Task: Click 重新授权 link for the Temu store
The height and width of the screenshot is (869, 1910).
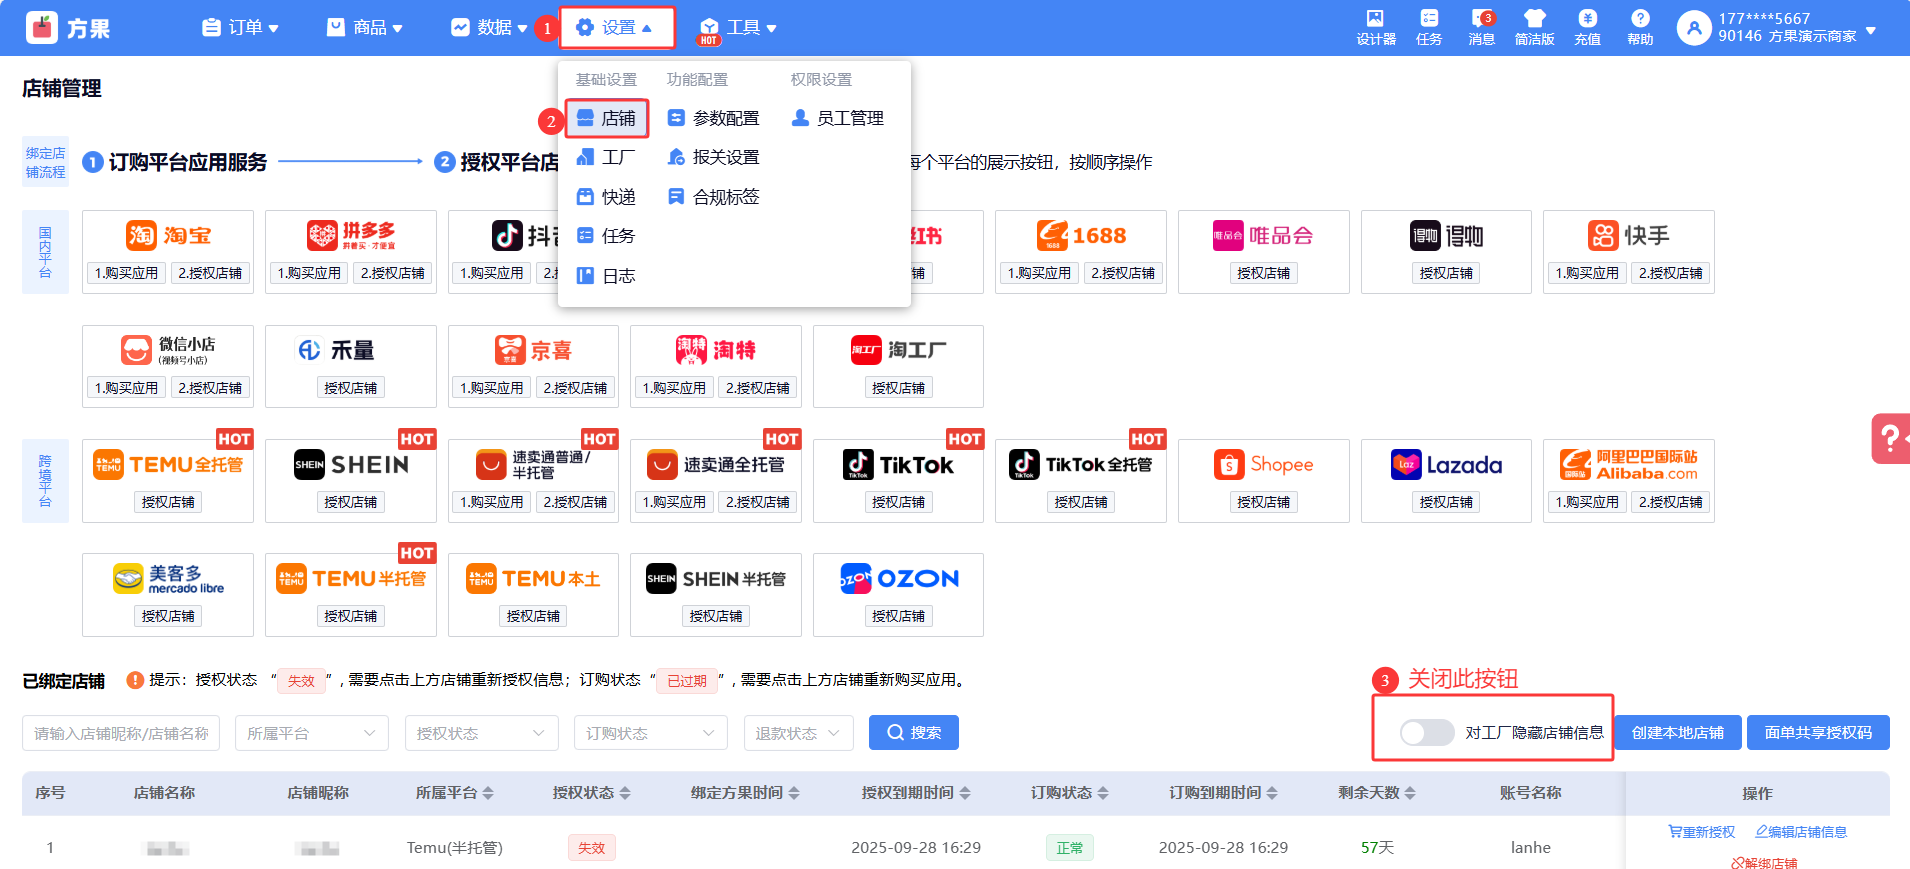Action: click(1702, 832)
